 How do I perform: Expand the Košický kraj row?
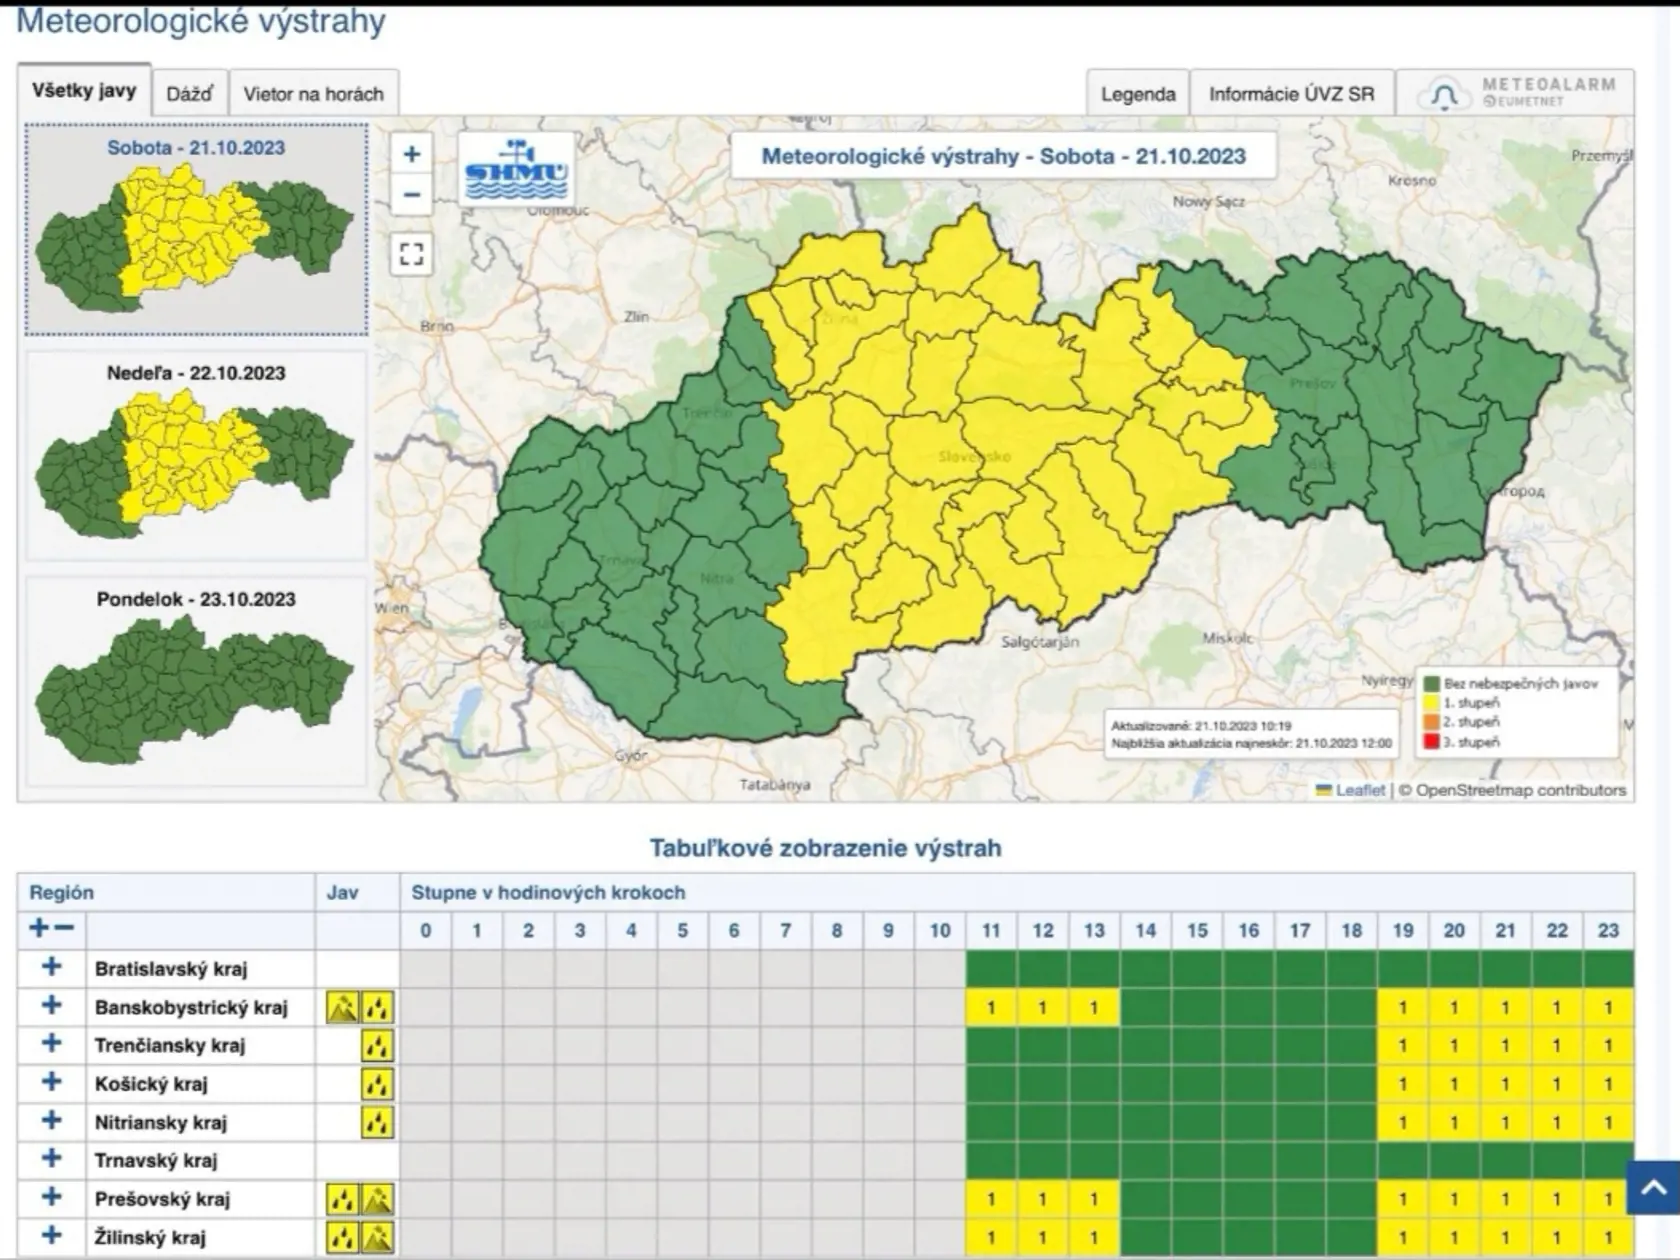click(51, 1082)
